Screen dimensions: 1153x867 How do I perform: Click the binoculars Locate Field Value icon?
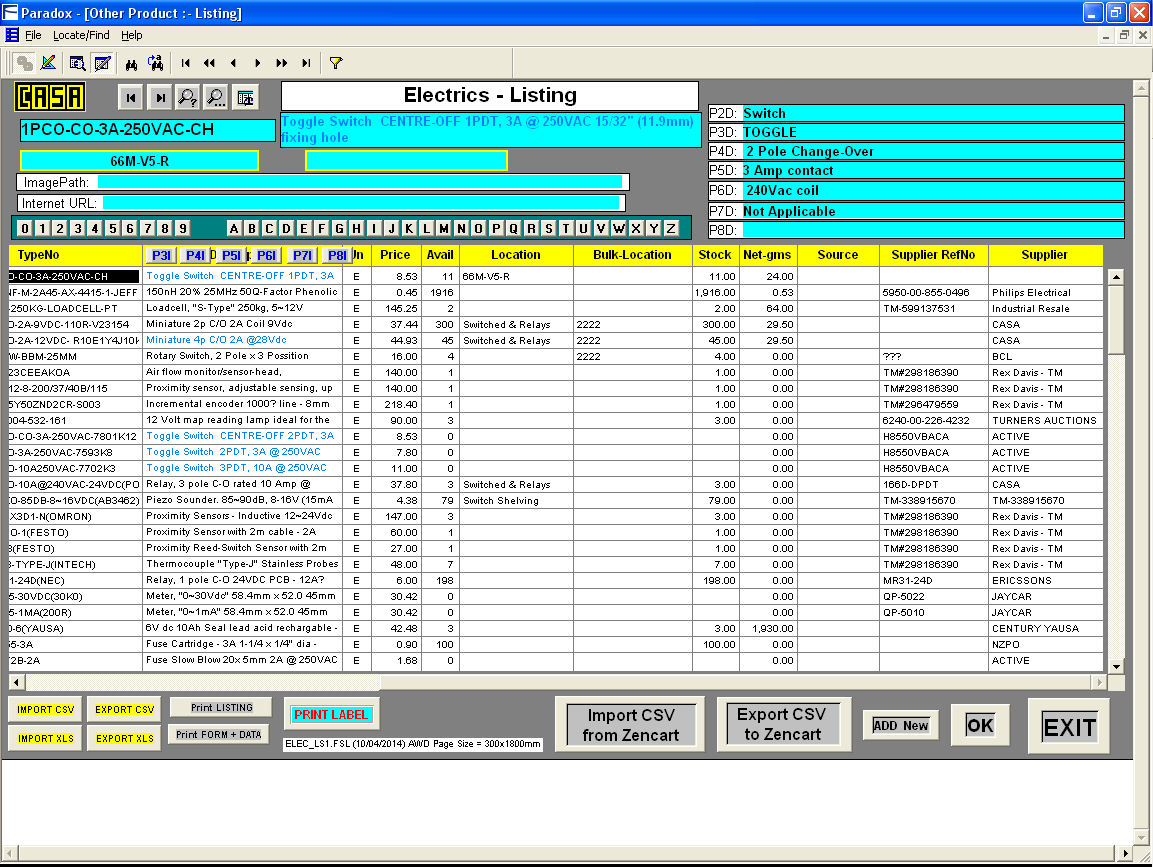(131, 63)
